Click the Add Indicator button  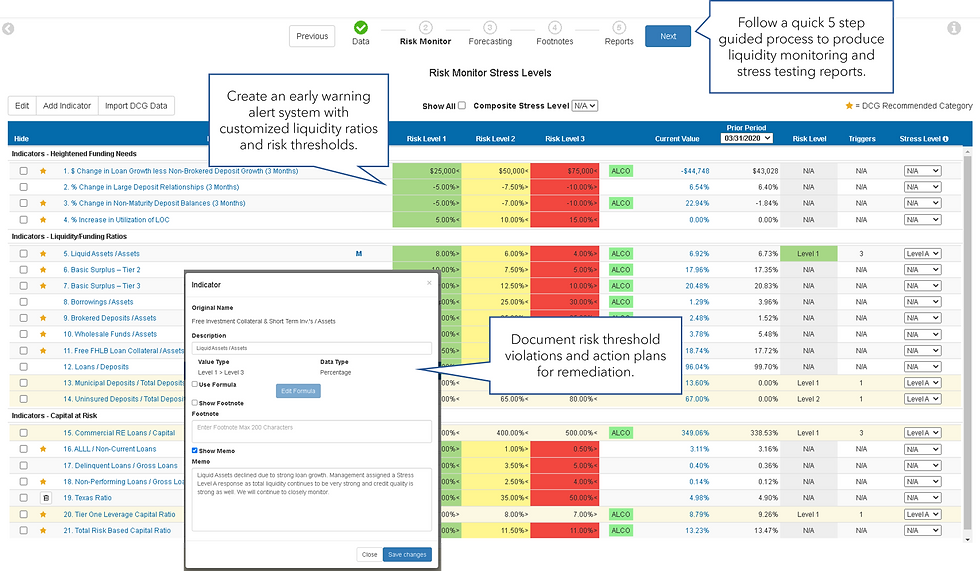coord(67,106)
